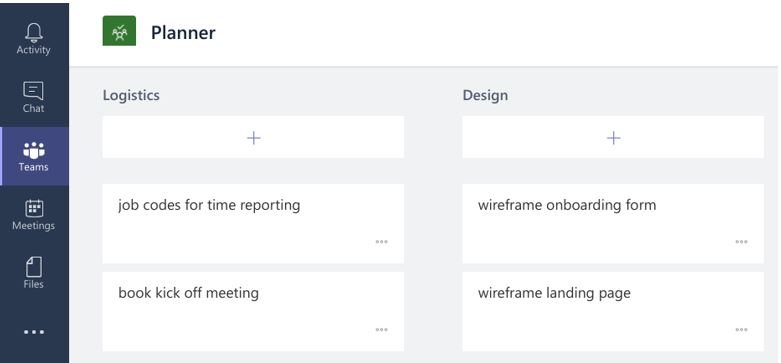Open more options on job codes task
Viewport: 781px width, 363px height.
(x=382, y=242)
